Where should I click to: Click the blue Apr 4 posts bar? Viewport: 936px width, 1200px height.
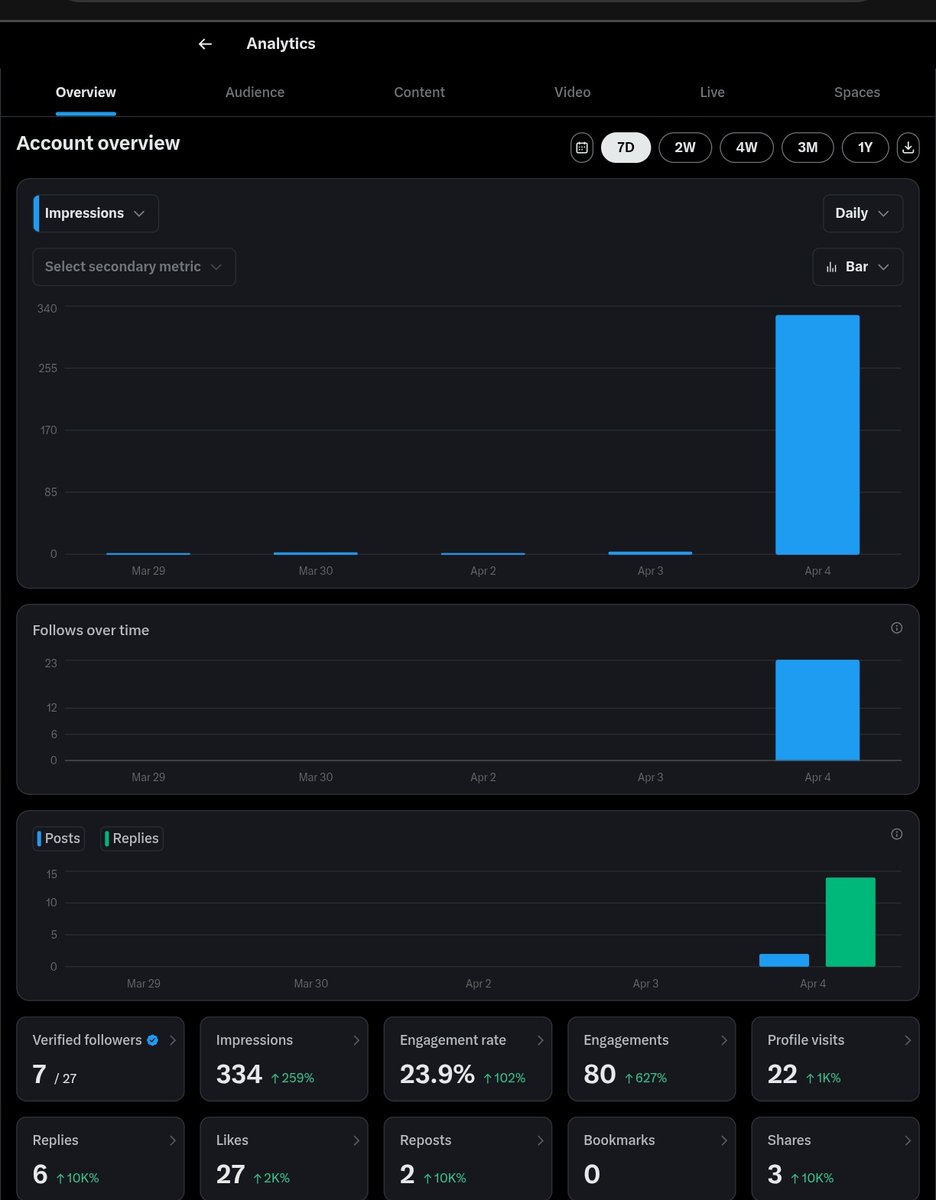[784, 960]
